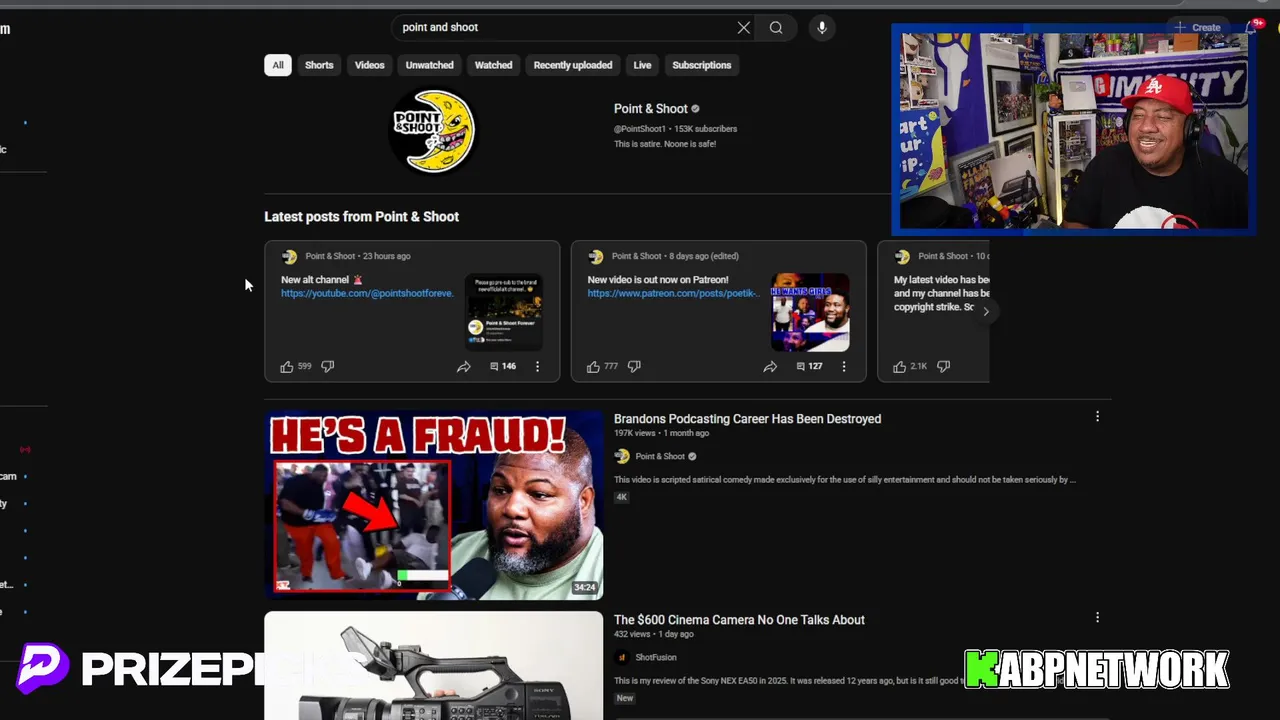Image resolution: width=1280 pixels, height=720 pixels.
Task: Open the pointshootforever alt channel link
Action: pos(367,294)
